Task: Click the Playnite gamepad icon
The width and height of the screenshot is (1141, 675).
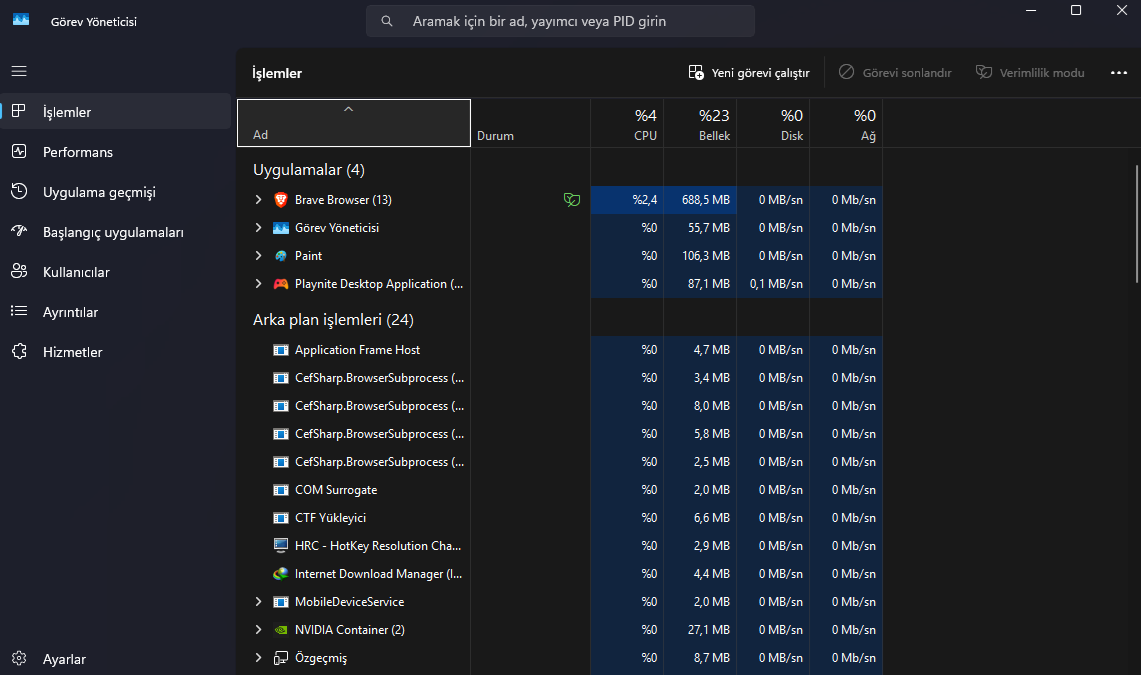Action: tap(281, 284)
